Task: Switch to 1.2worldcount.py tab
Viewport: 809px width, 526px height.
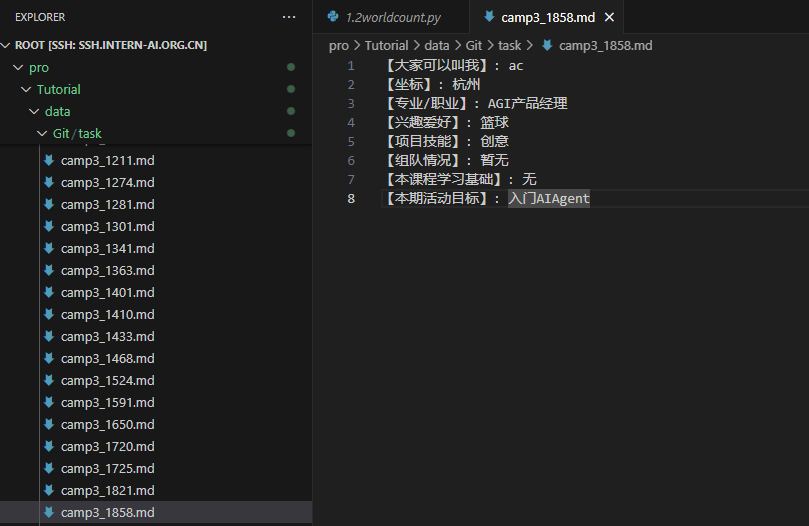Action: click(x=393, y=18)
